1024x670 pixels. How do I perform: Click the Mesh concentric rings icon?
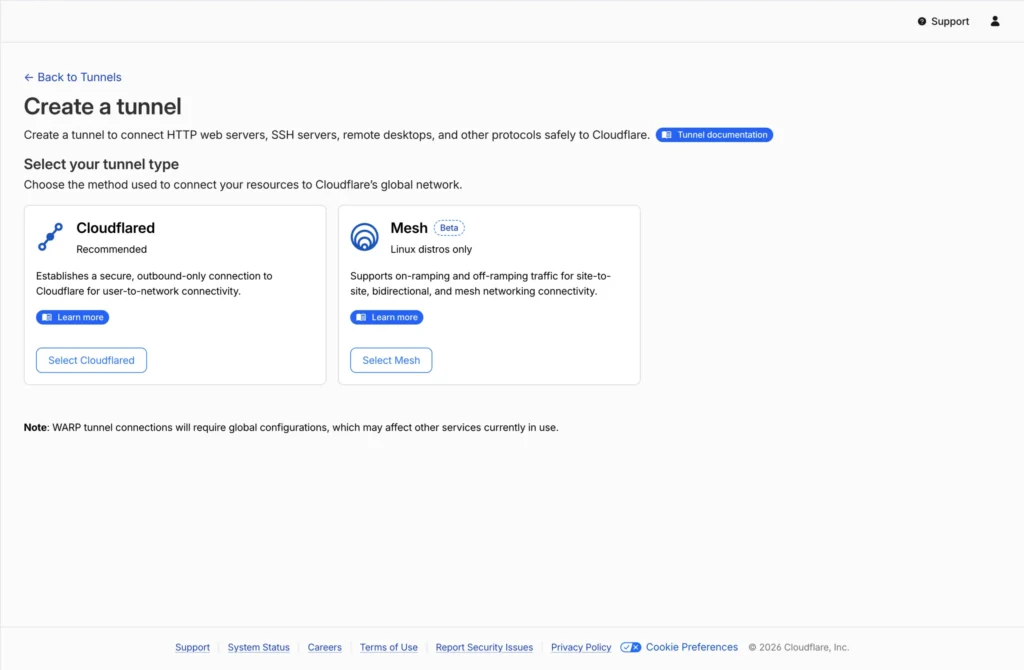364,236
